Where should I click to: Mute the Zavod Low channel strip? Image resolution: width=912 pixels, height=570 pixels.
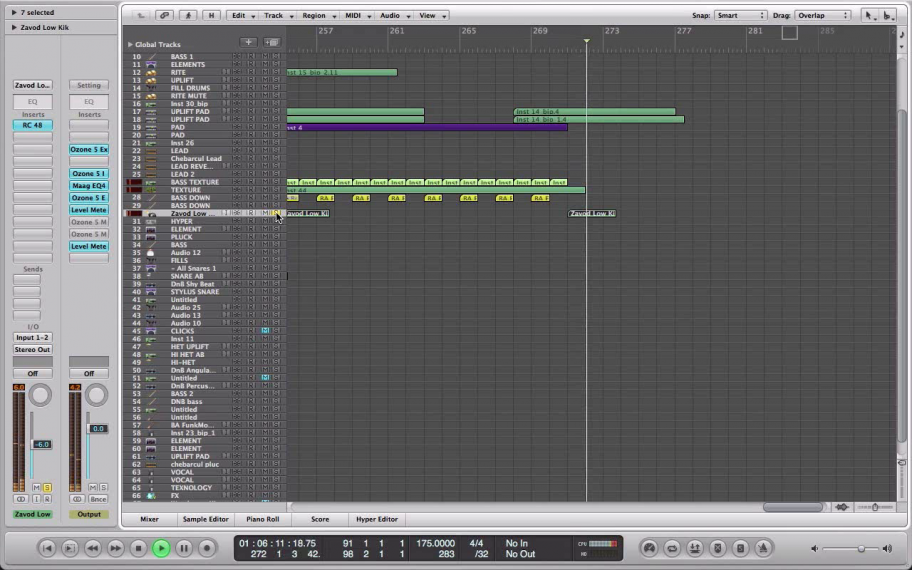click(x=37, y=487)
